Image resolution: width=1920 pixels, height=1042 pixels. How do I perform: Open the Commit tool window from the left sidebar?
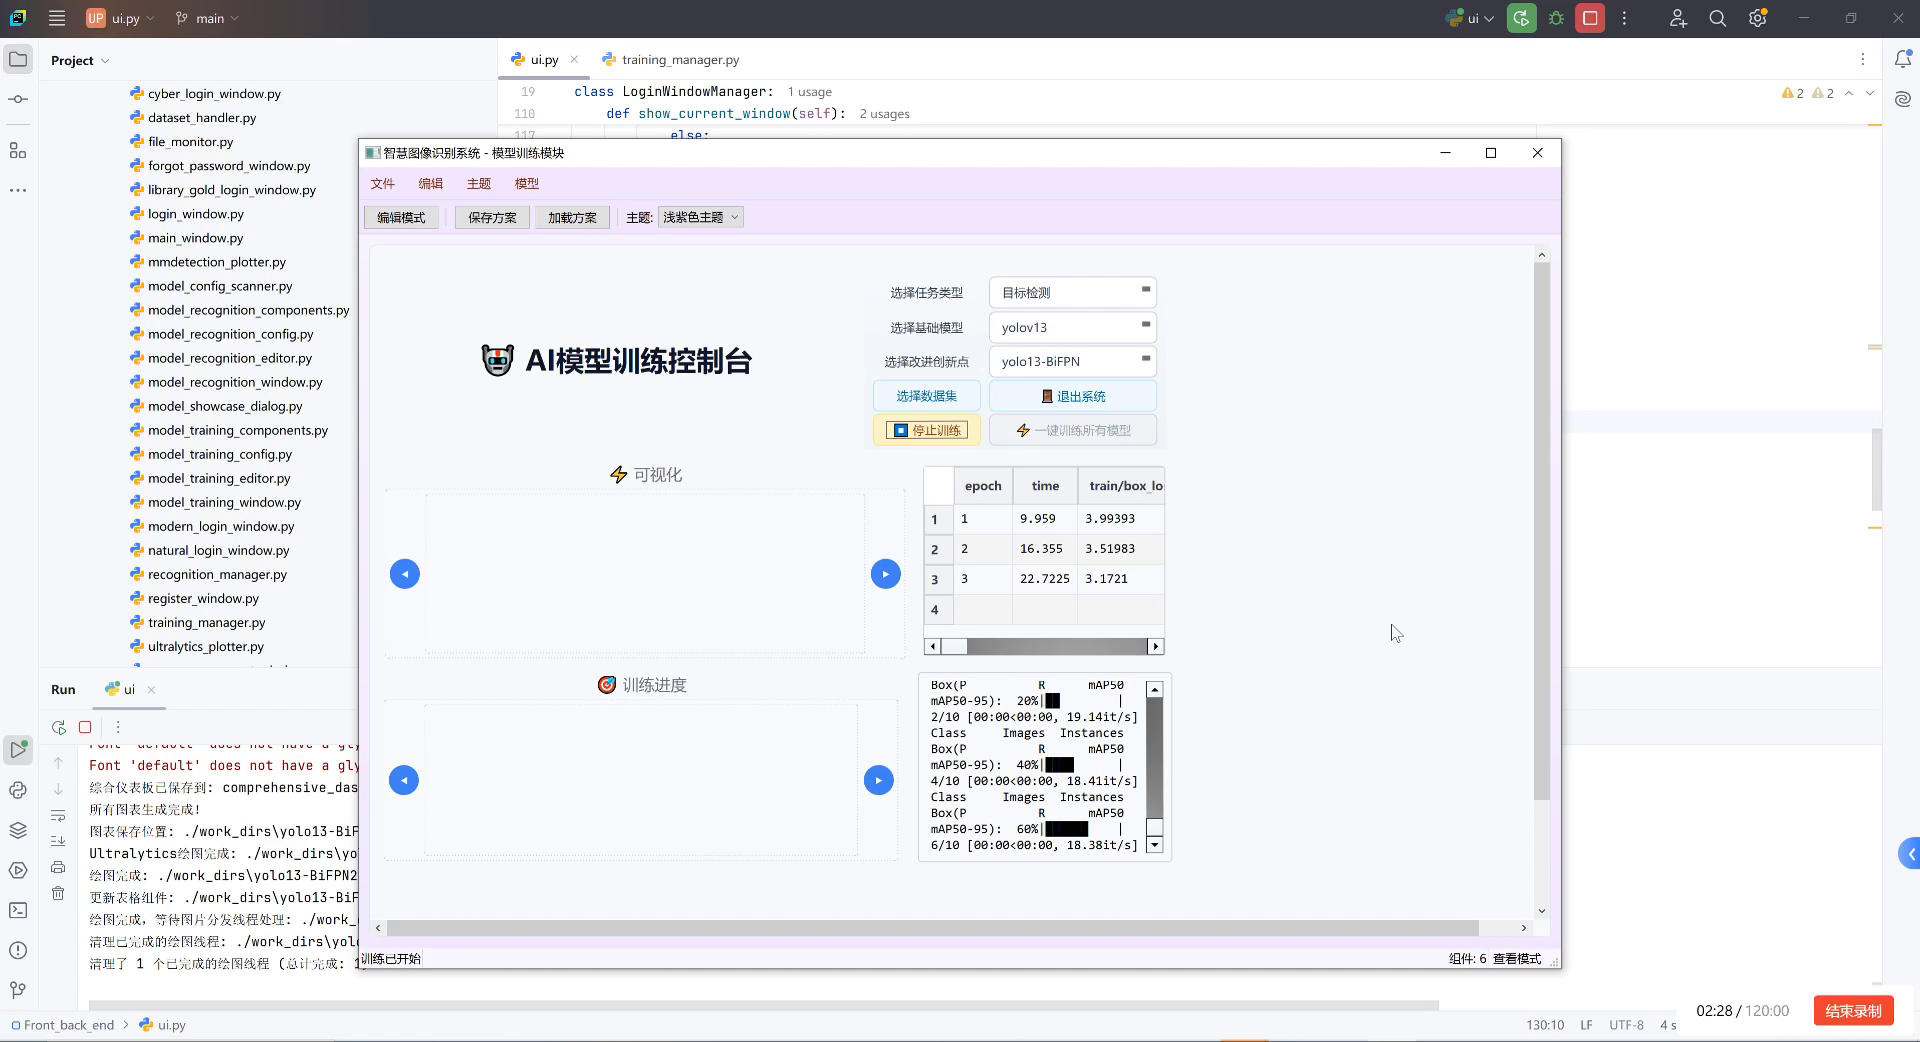pyautogui.click(x=18, y=99)
